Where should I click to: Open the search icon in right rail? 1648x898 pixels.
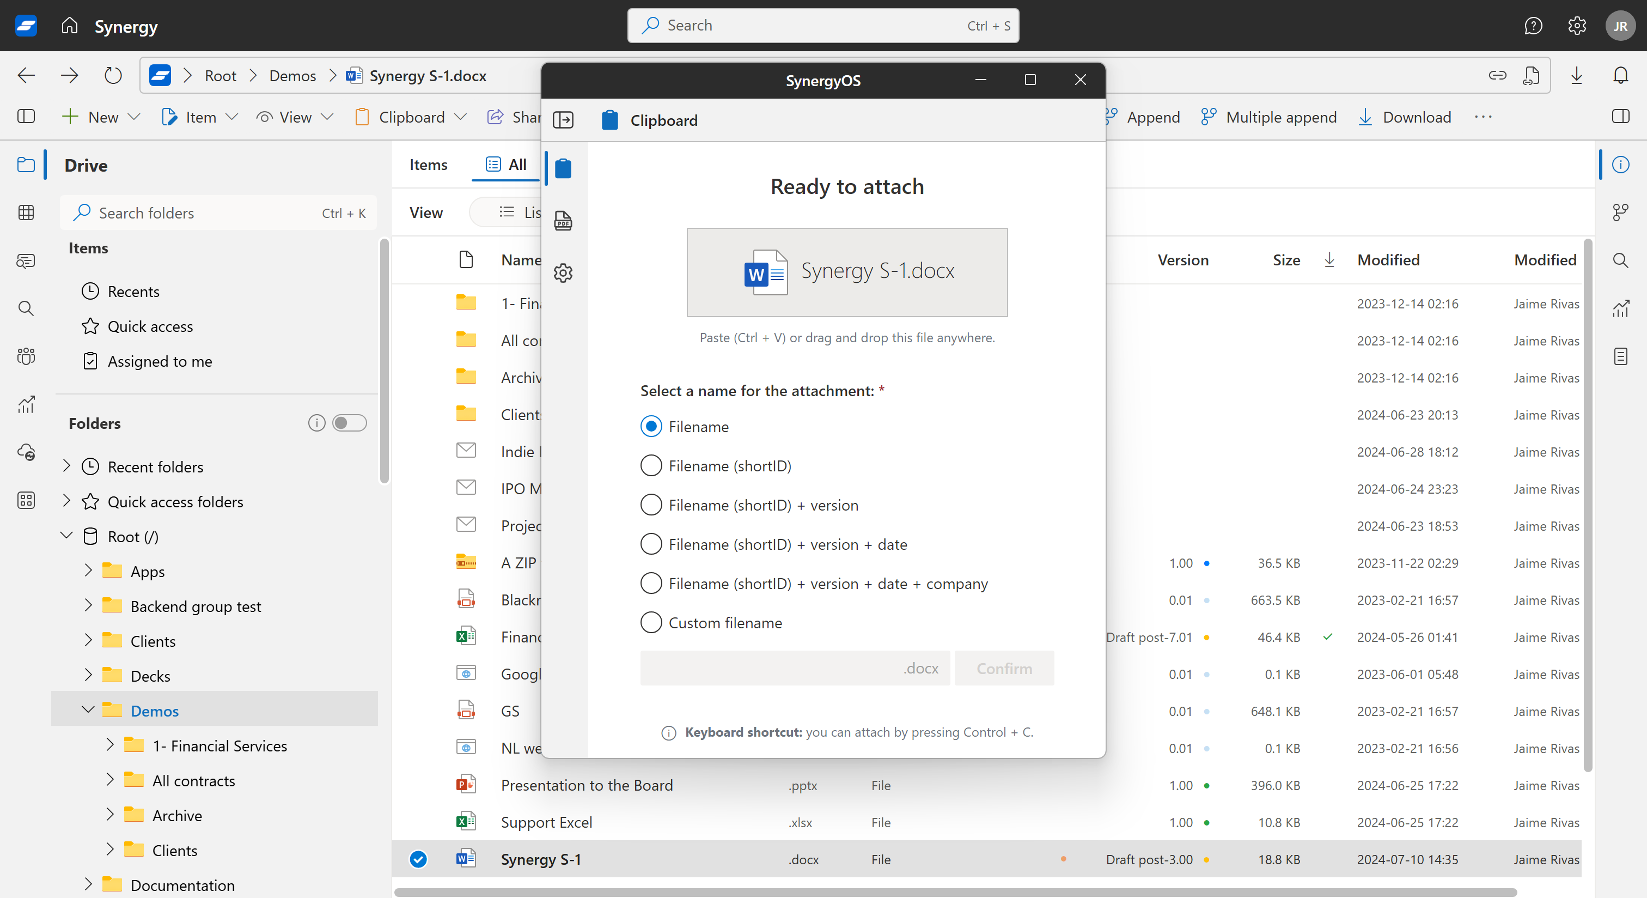(1621, 260)
